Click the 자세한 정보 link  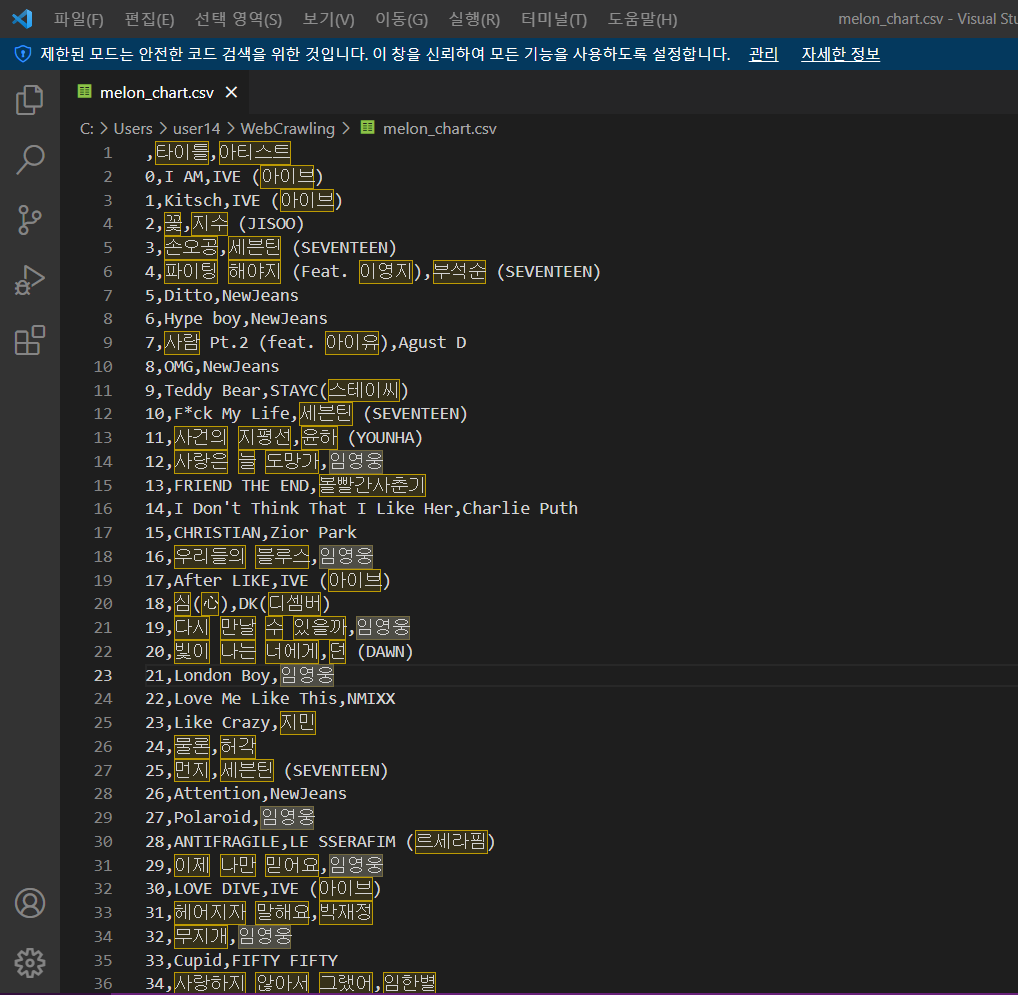click(x=840, y=54)
